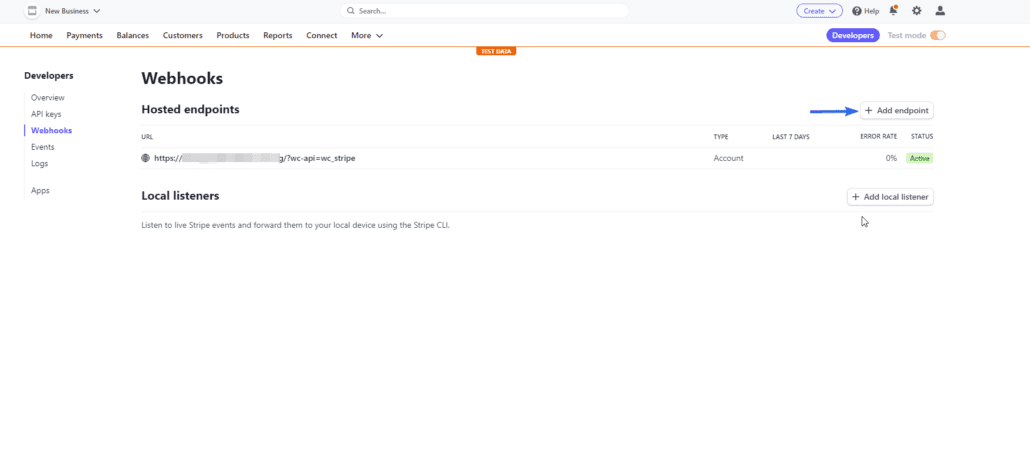The width and height of the screenshot is (1030, 458).
Task: Select Events in sidebar
Action: 43,147
